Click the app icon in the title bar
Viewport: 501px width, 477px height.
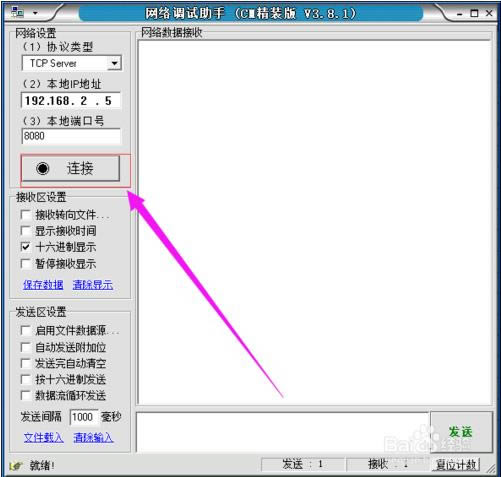point(17,13)
